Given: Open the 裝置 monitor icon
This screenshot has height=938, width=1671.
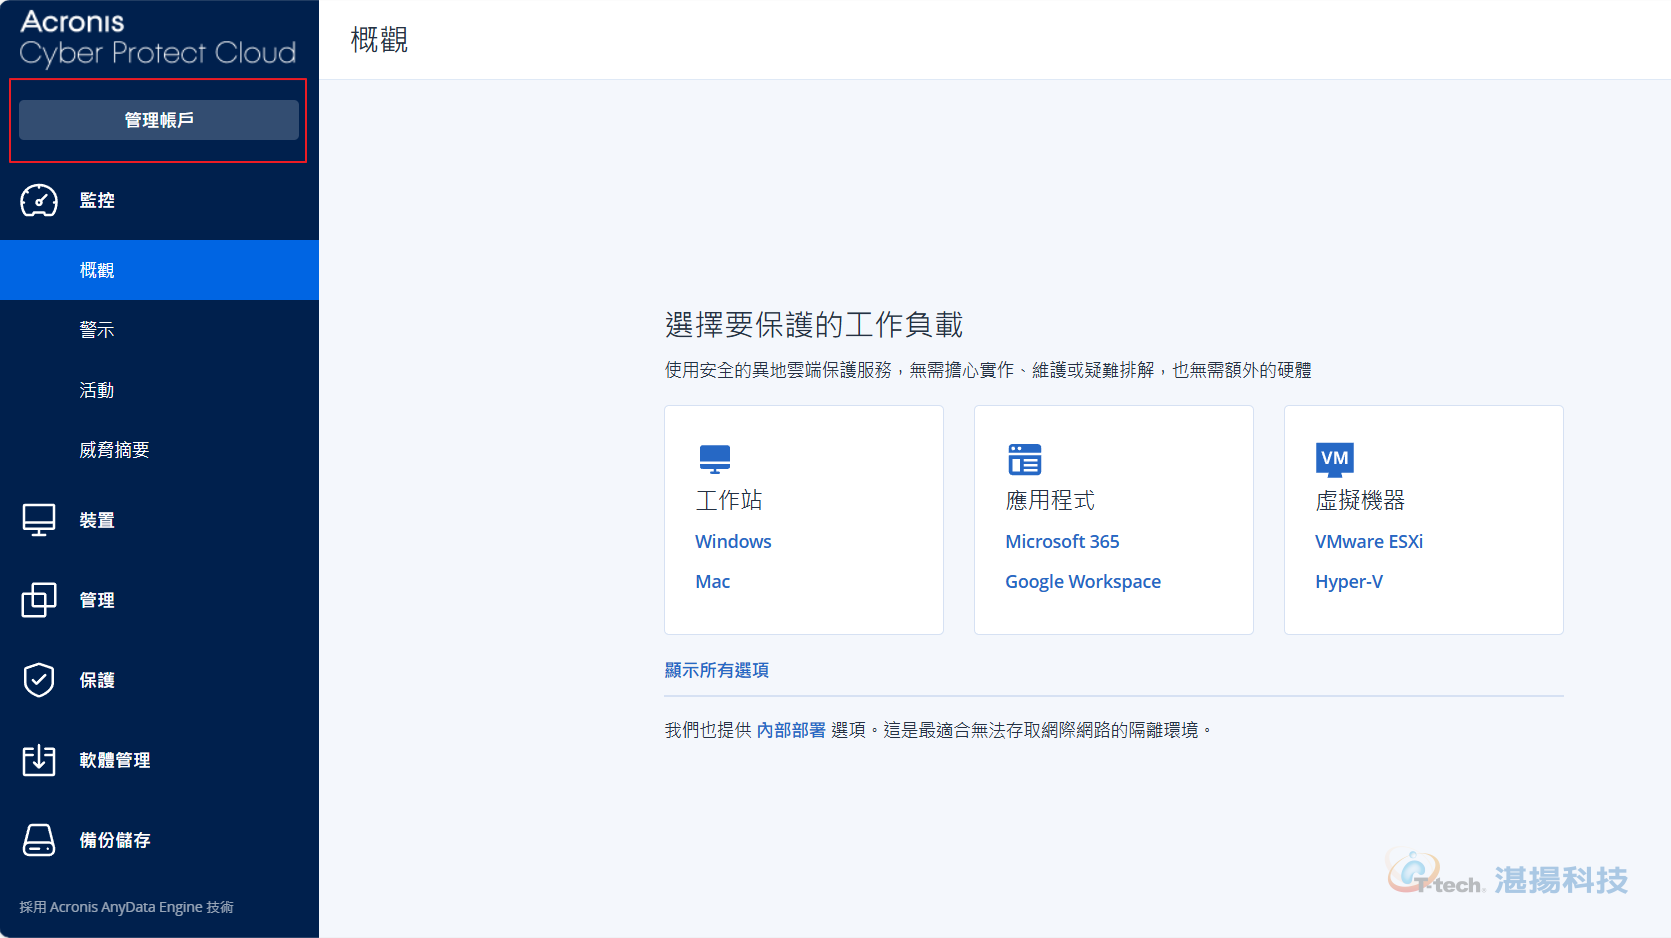Looking at the screenshot, I should 39,520.
